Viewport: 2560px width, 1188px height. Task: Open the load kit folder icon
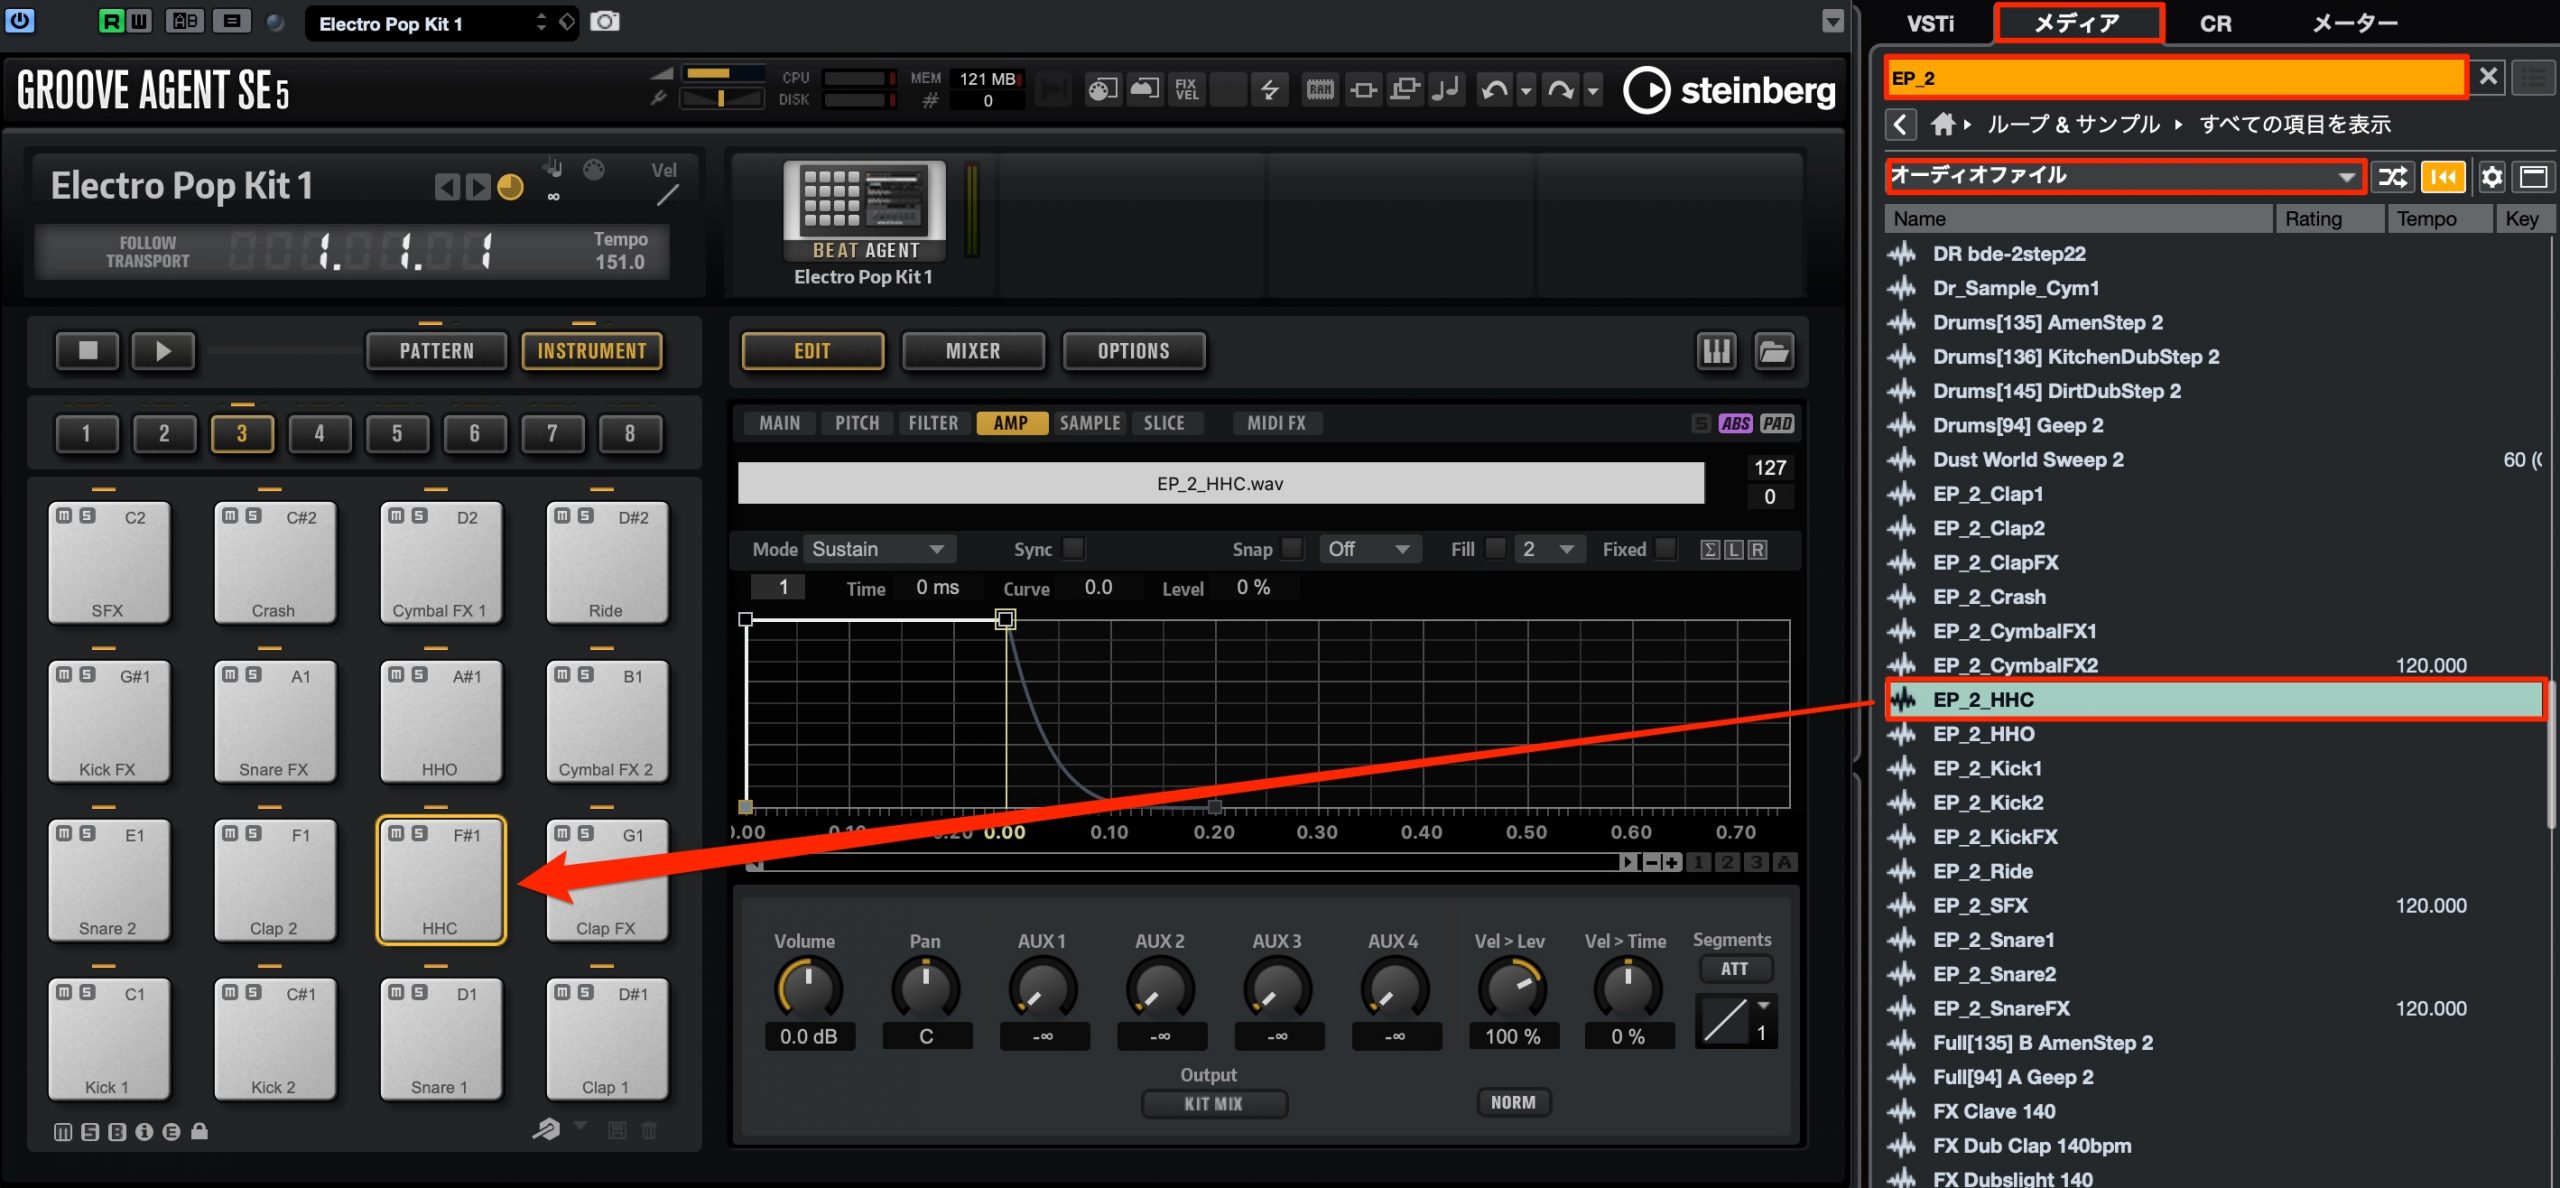point(1774,351)
